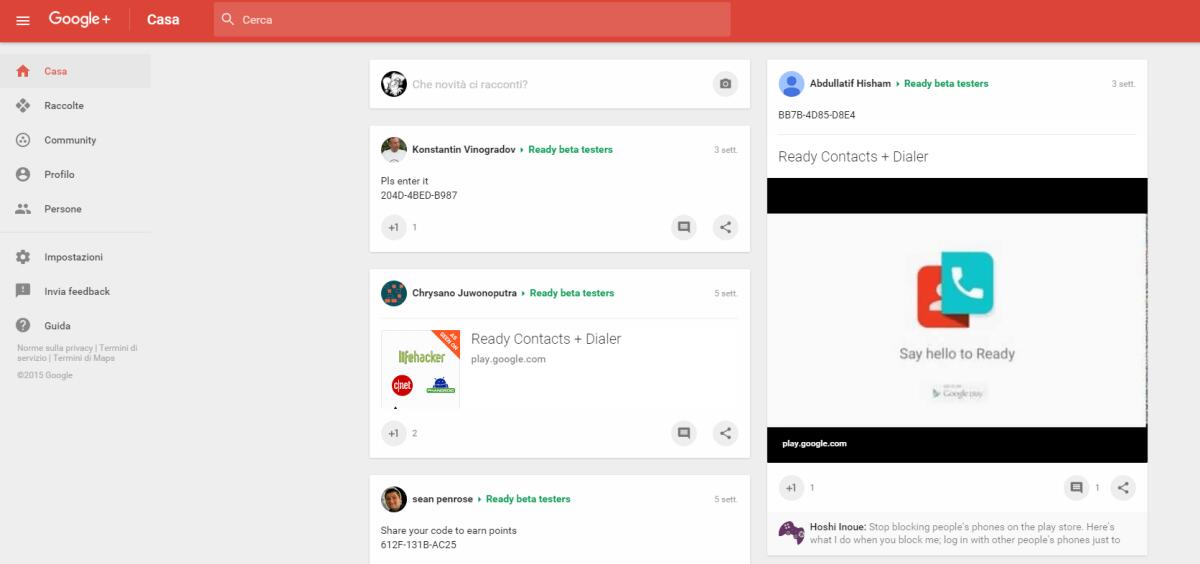Open Raccolte in the sidebar

(x=75, y=106)
